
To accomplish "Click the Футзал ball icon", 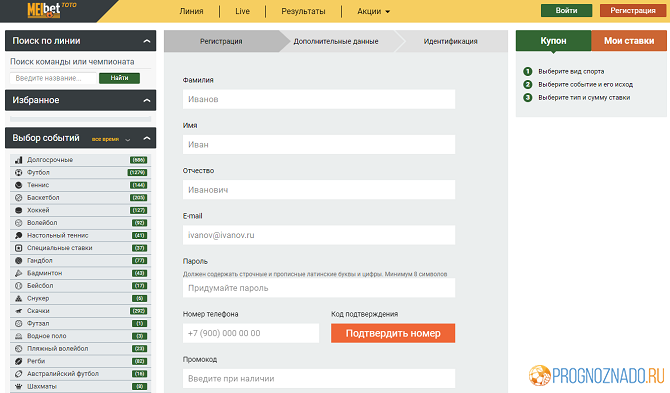I will pos(18,323).
